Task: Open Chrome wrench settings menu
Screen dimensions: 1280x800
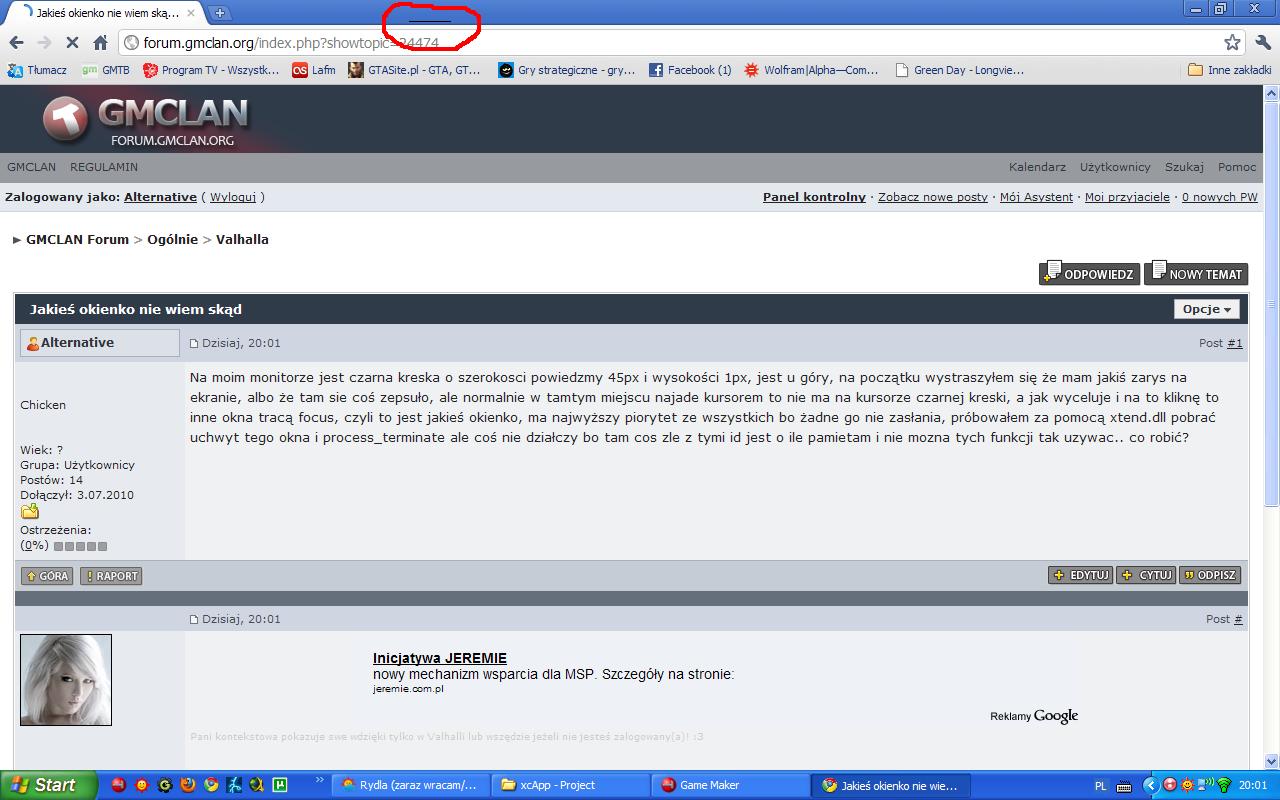Action: (1263, 43)
